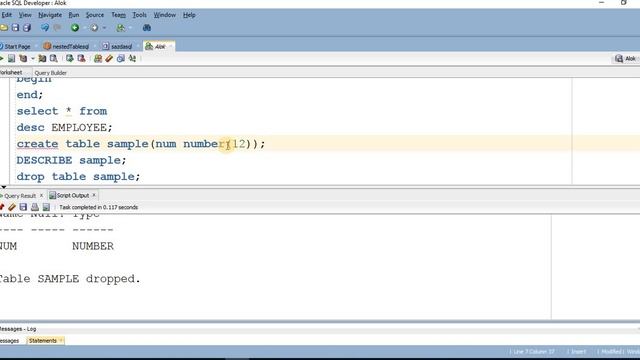Click the 'desc EMPLOYEE;' code line
The width and height of the screenshot is (640, 360).
(64, 127)
